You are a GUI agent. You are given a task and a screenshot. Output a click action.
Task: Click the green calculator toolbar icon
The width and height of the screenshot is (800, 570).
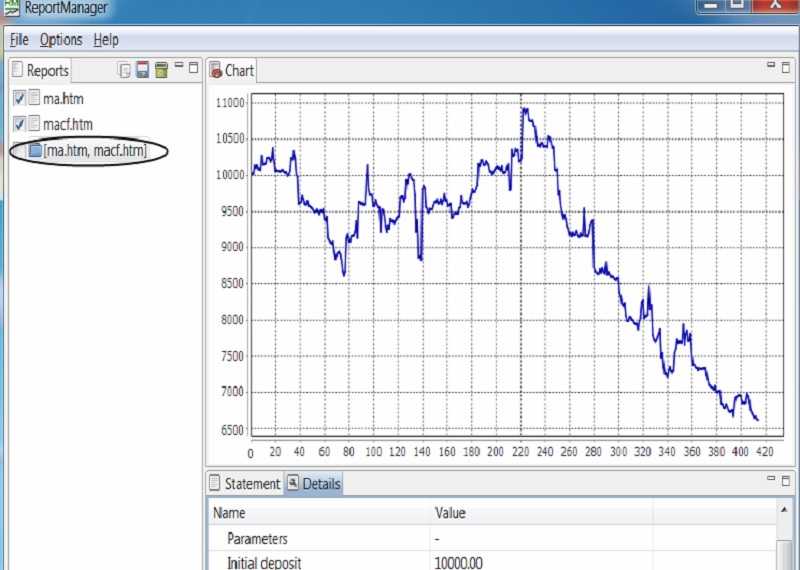click(161, 70)
